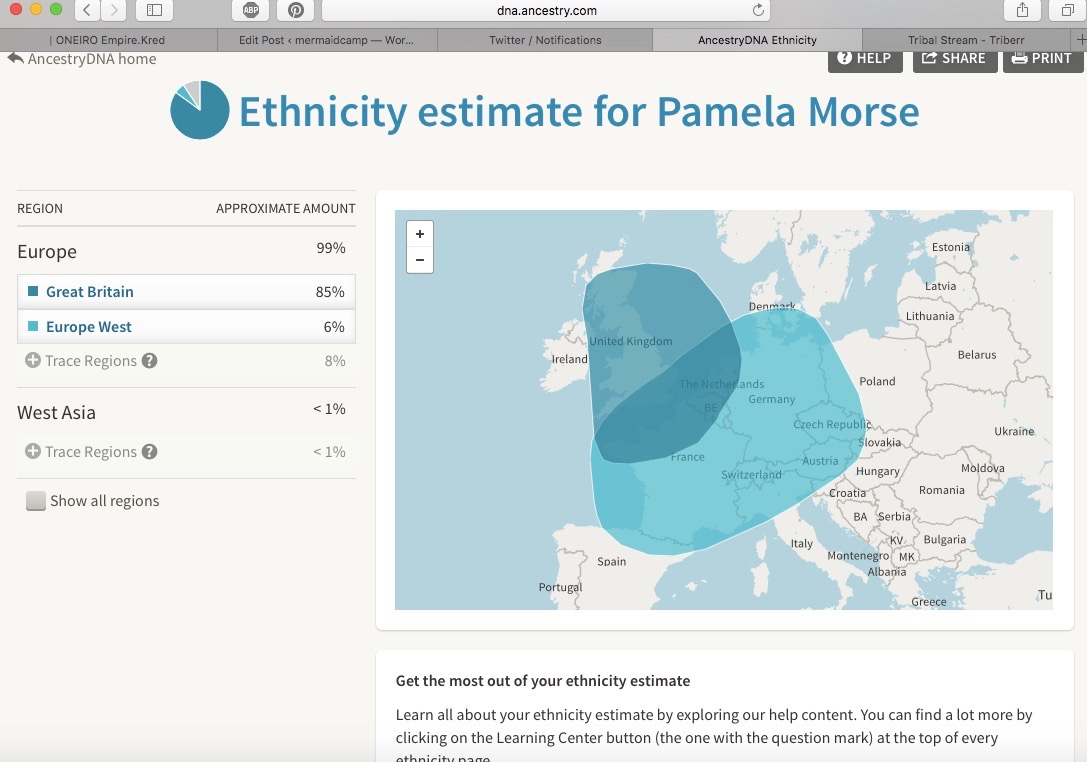Reload the page with the refresh icon

(x=759, y=10)
